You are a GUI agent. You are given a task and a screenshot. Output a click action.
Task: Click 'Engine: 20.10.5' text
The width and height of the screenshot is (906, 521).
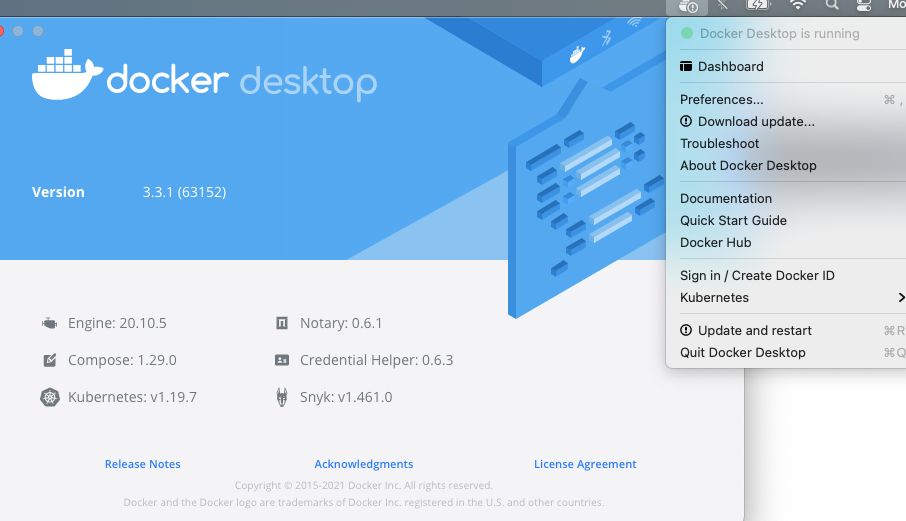click(x=117, y=323)
